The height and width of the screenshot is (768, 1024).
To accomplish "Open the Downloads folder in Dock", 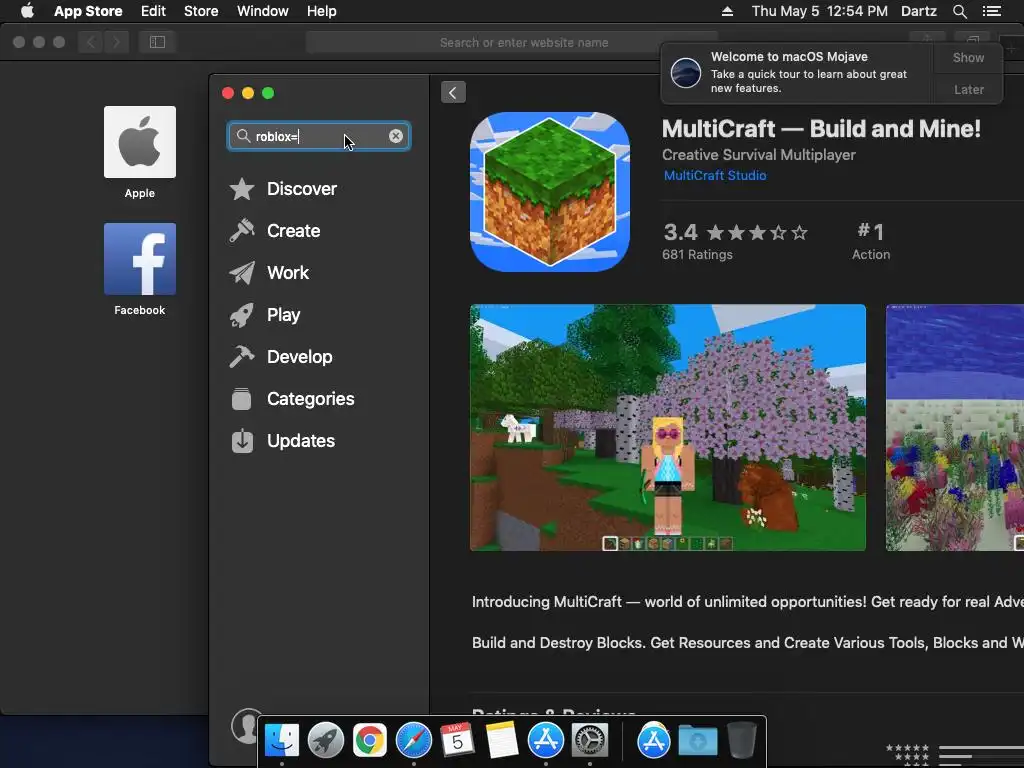I will (697, 741).
